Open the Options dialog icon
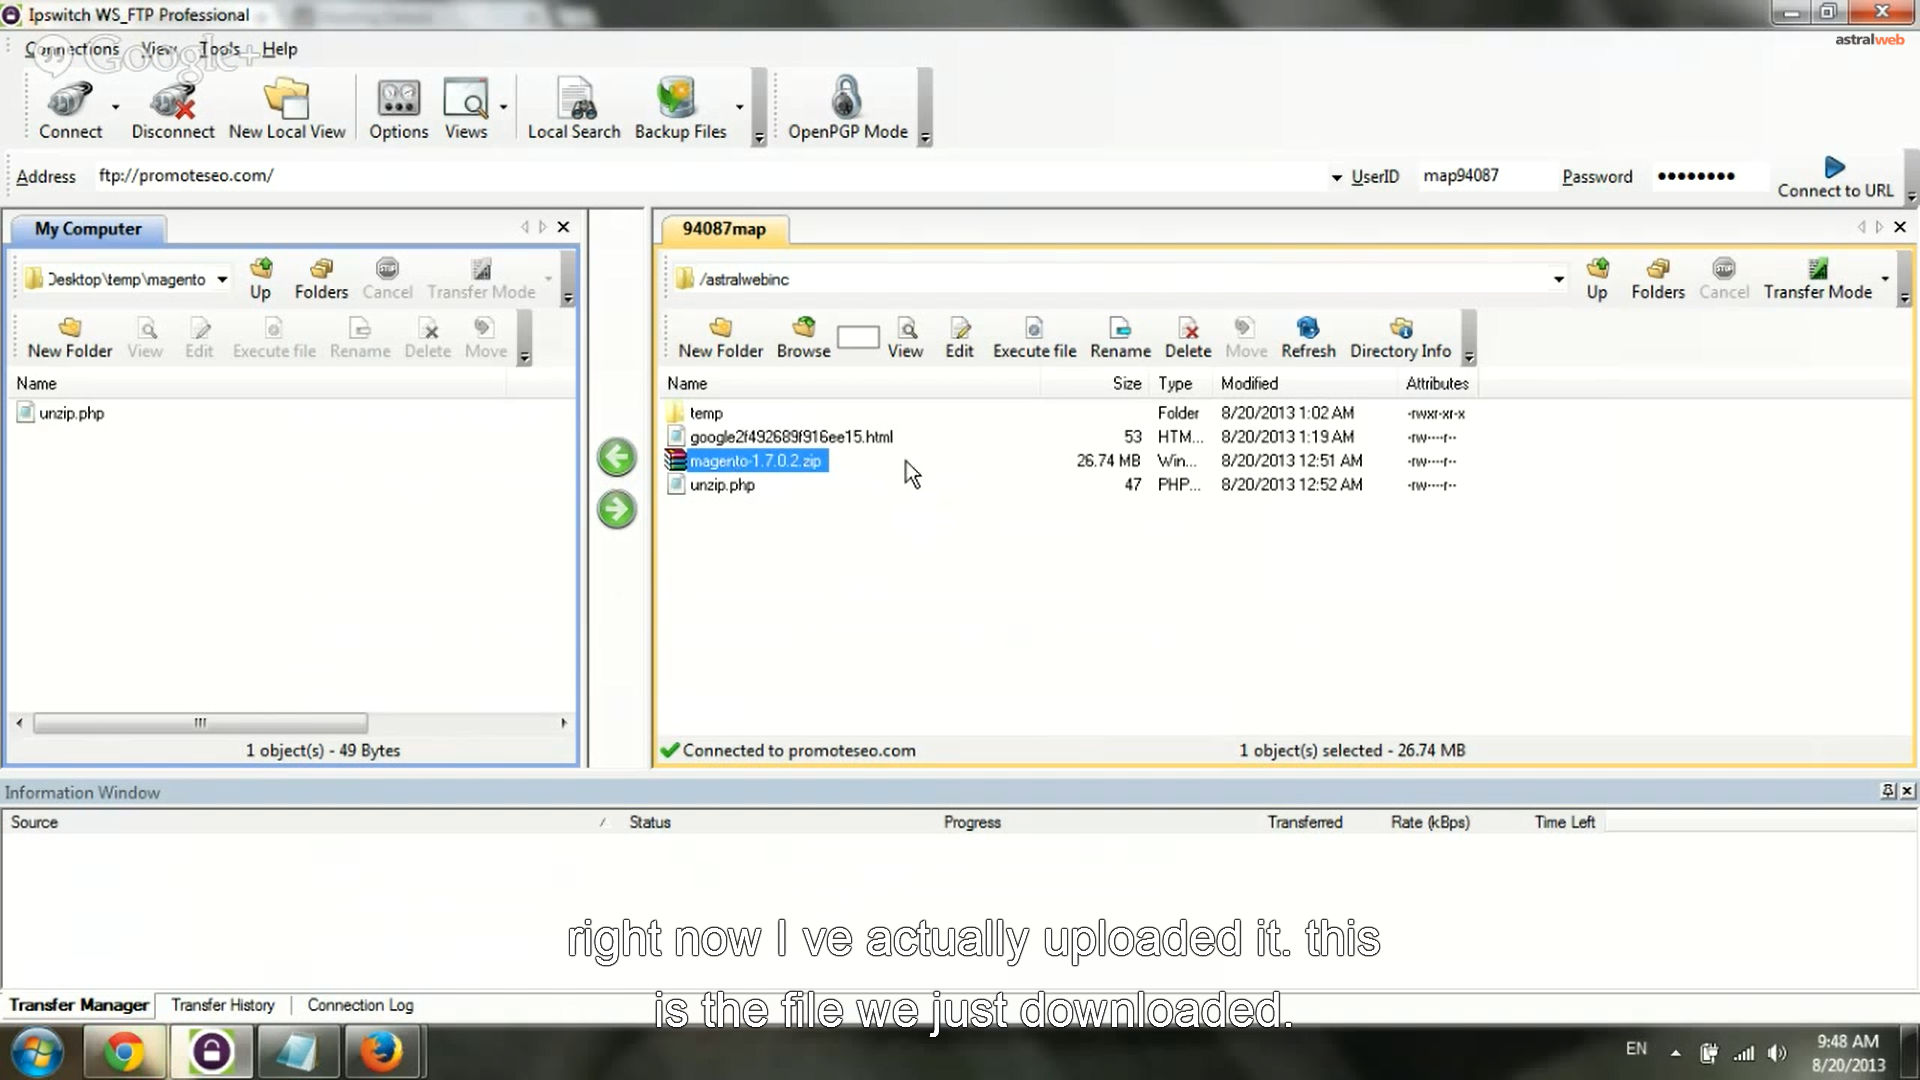 (x=398, y=110)
